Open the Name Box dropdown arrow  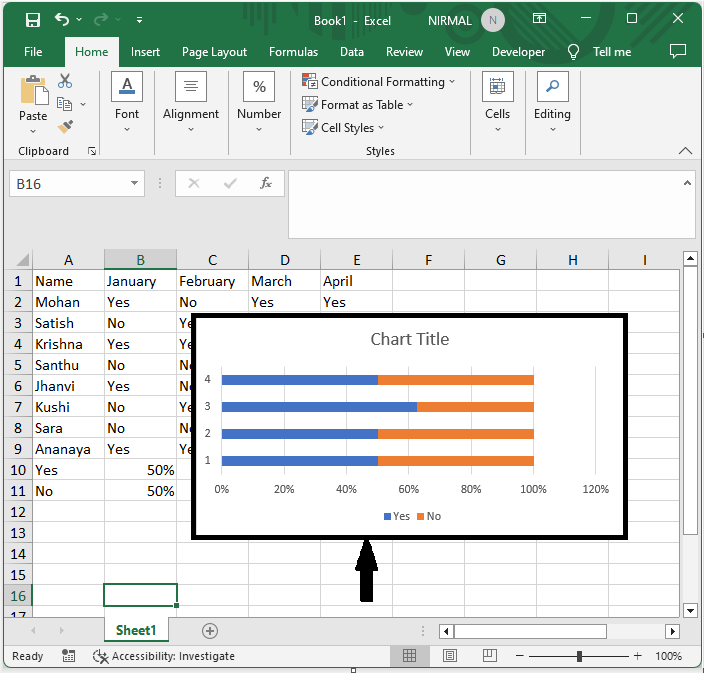pyautogui.click(x=134, y=183)
